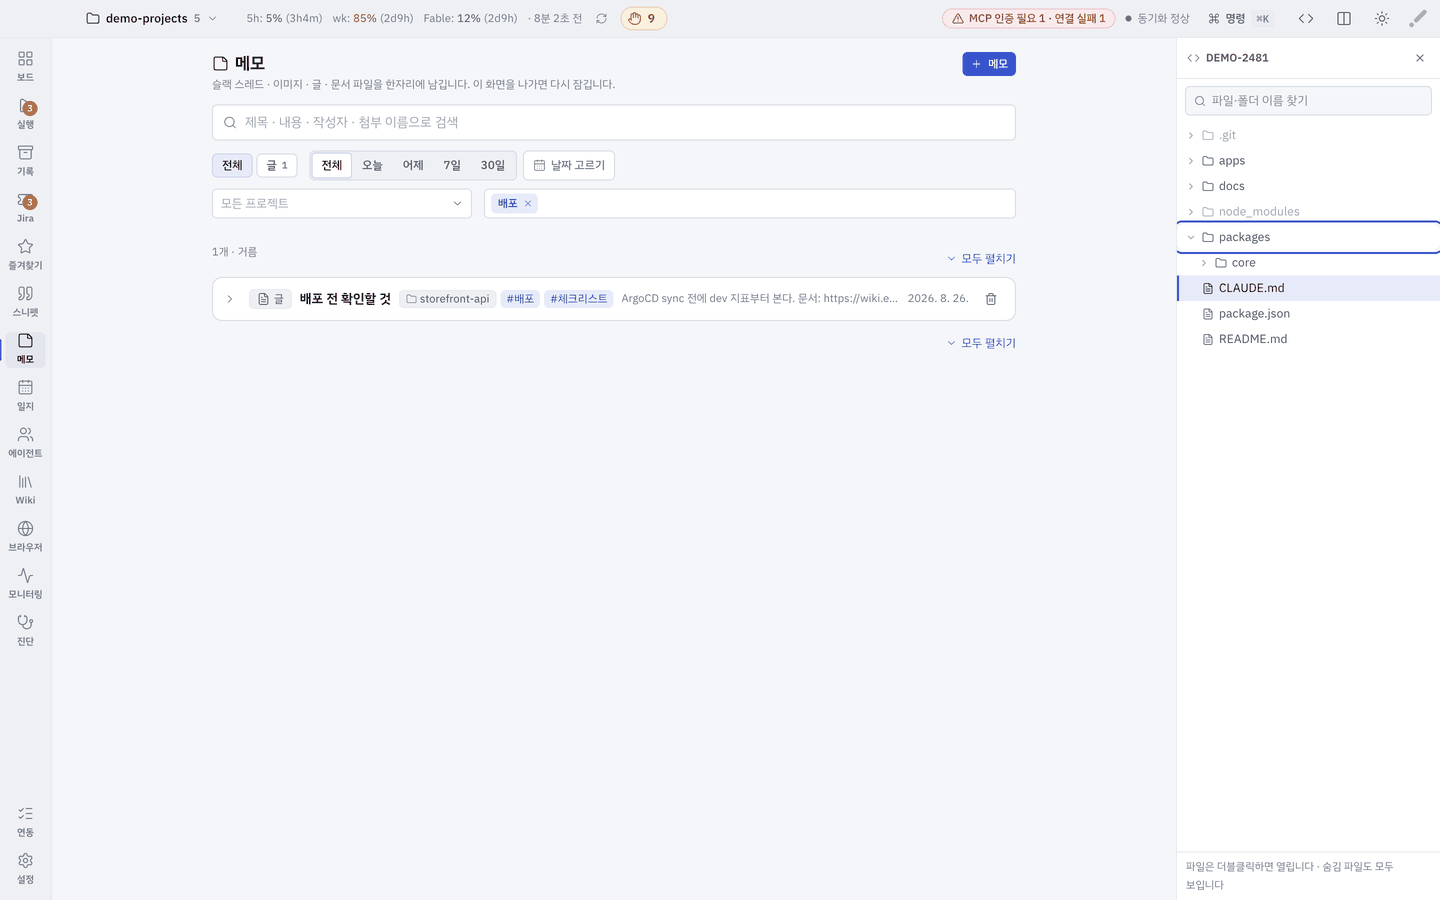The height and width of the screenshot is (900, 1440).
Task: Open 브라우저 browser in sidebar
Action: click(x=25, y=536)
